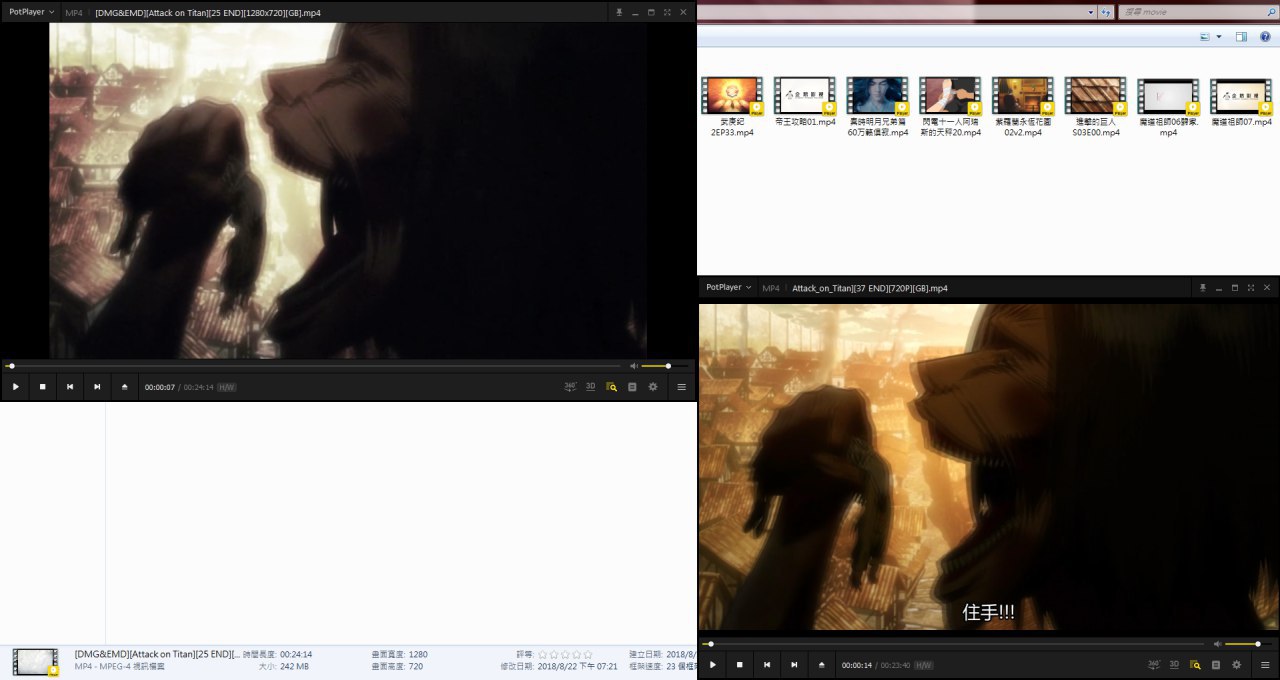Mute audio in the 37 END player
Viewport: 1280px width, 680px height.
click(1217, 644)
